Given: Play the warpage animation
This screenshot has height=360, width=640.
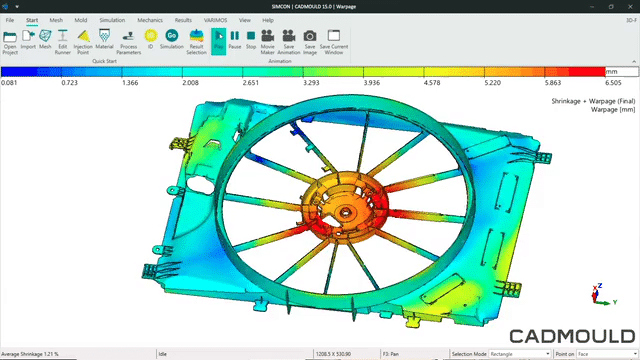Looking at the screenshot, I should coord(219,41).
